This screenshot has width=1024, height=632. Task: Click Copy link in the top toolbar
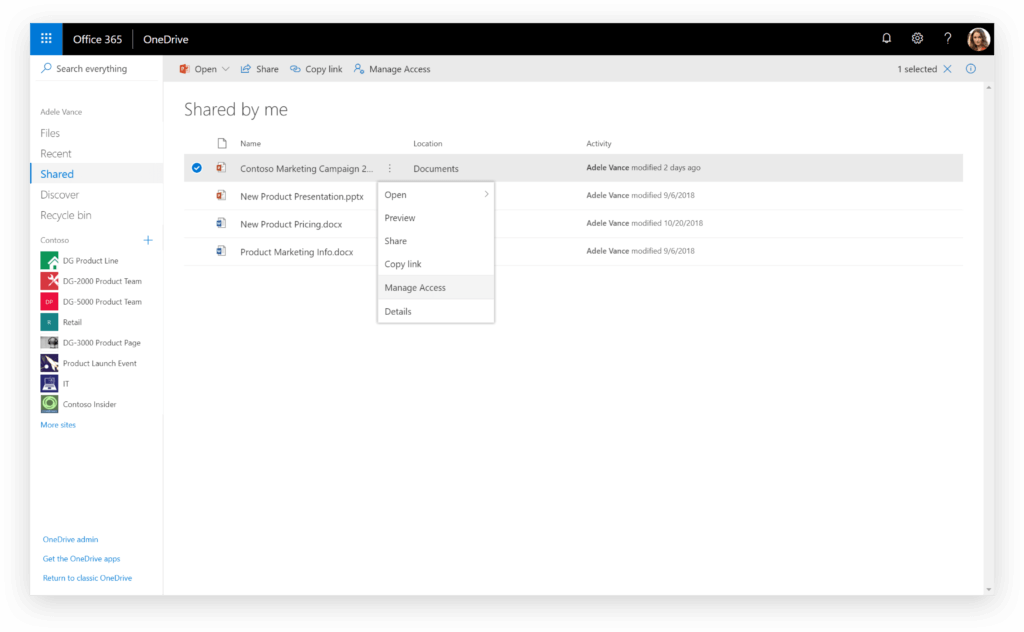(x=316, y=69)
